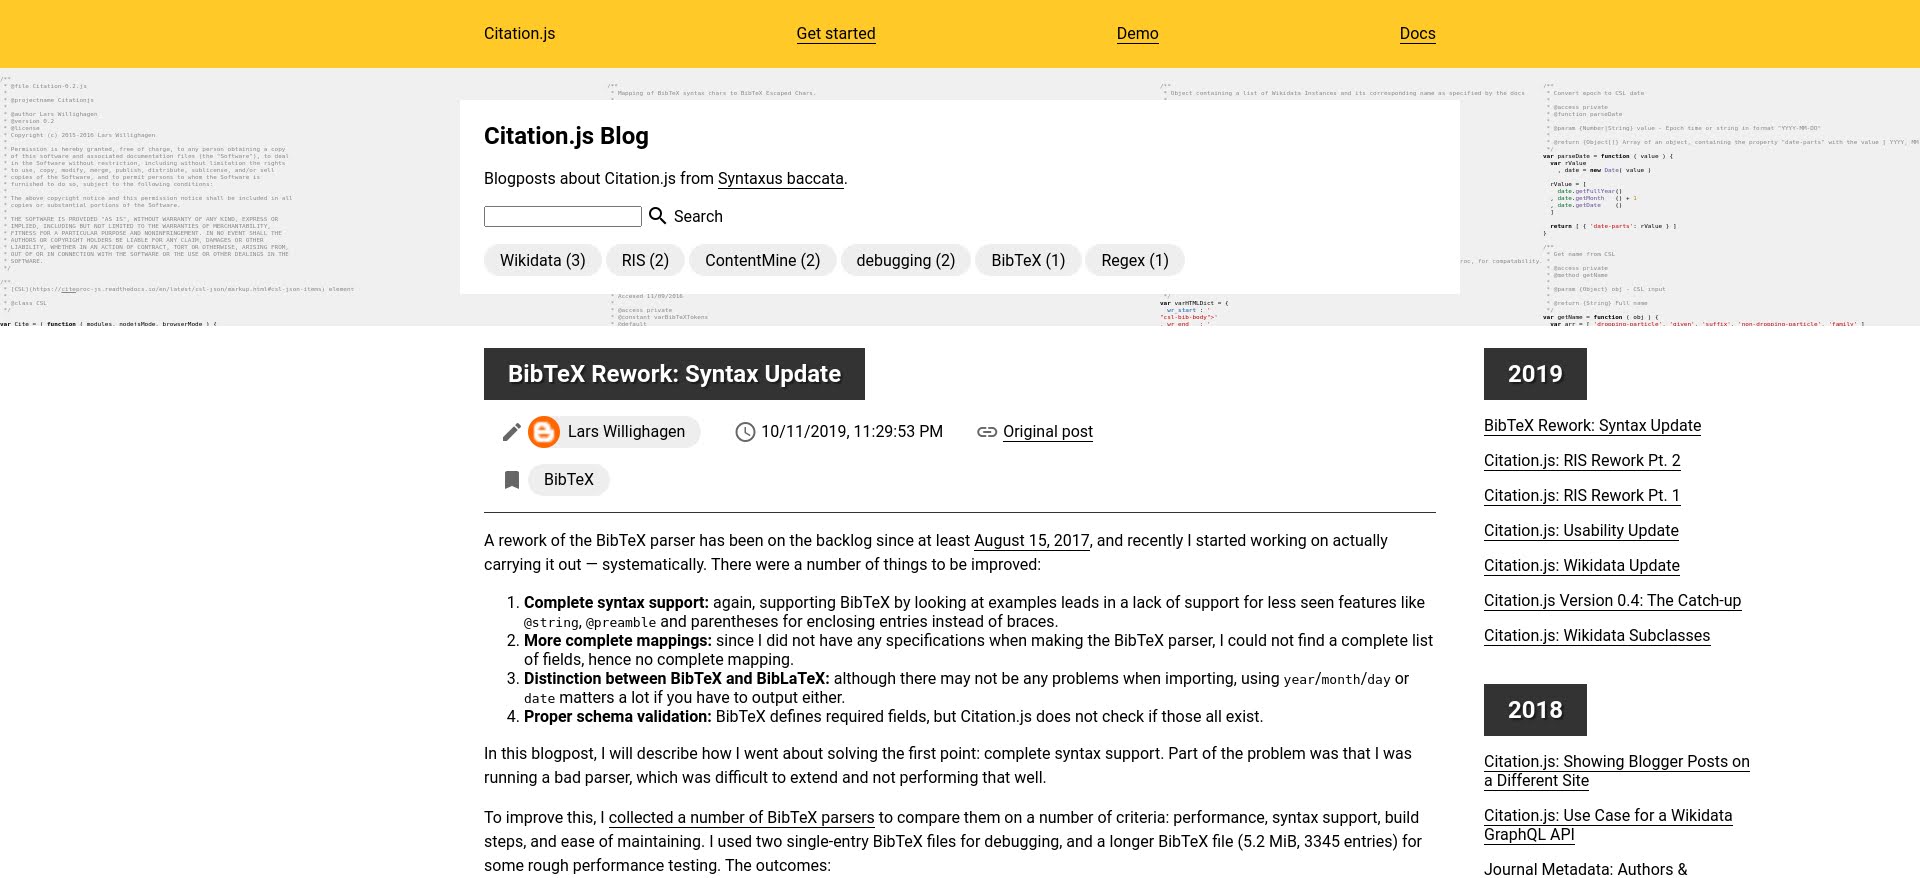
Task: Click the 10/11/2019, 11:29:53 PM timestamp
Action: pos(852,432)
